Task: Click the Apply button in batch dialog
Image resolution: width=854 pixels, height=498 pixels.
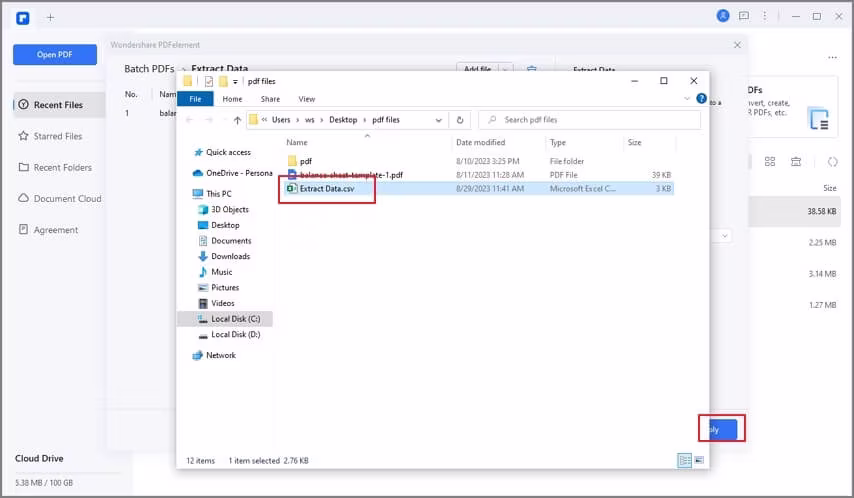Action: [723, 429]
